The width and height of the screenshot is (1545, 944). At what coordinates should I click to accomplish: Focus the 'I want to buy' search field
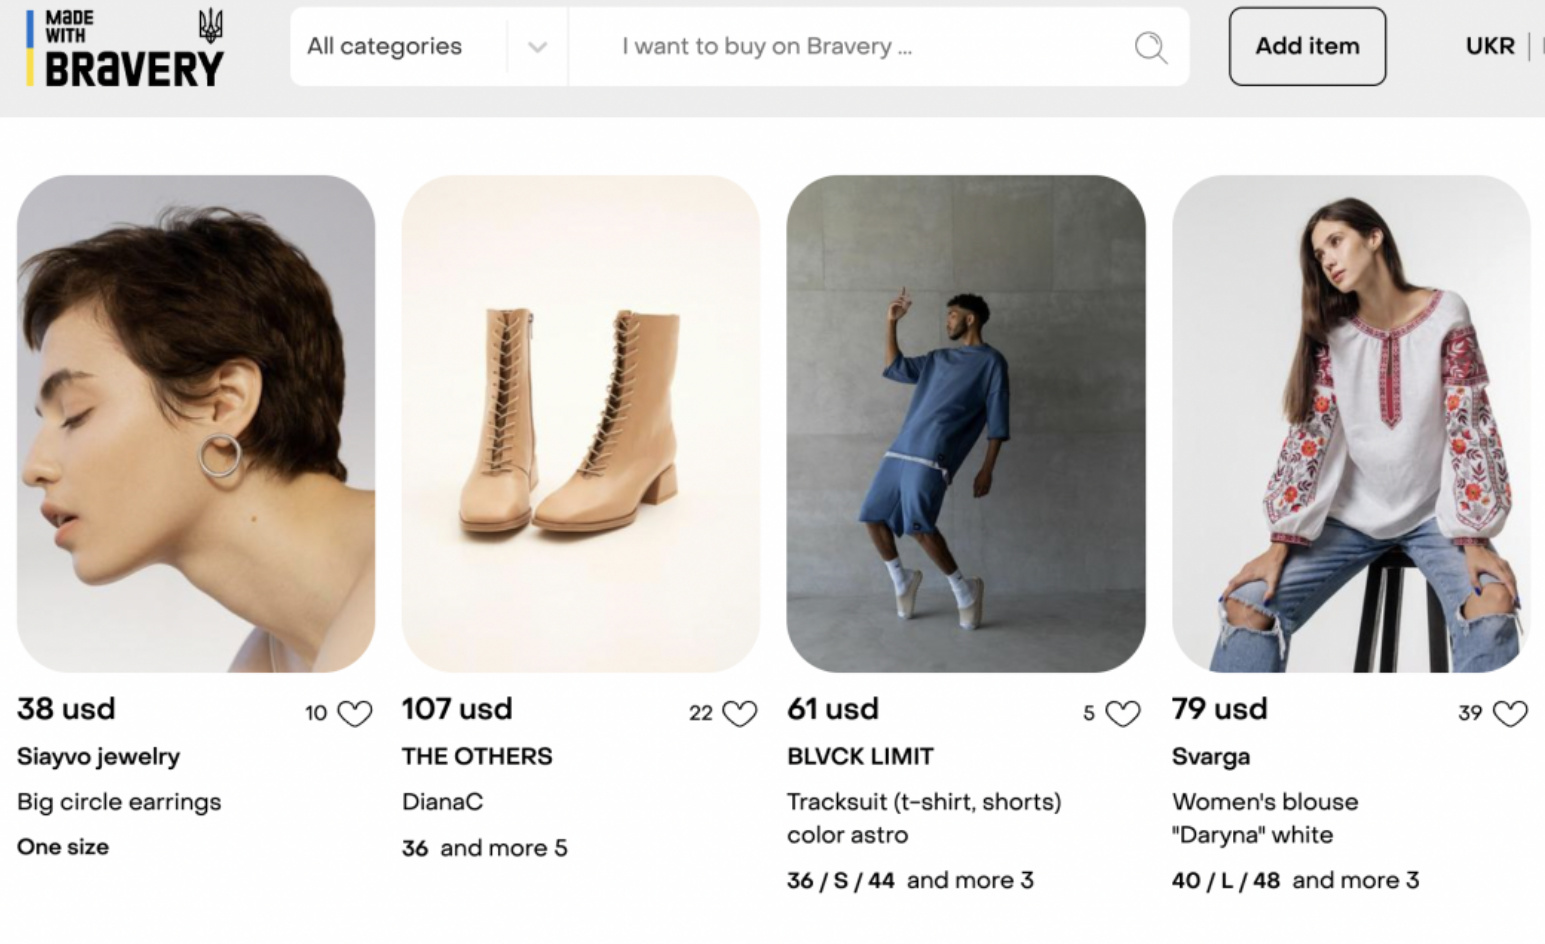pyautogui.click(x=850, y=47)
